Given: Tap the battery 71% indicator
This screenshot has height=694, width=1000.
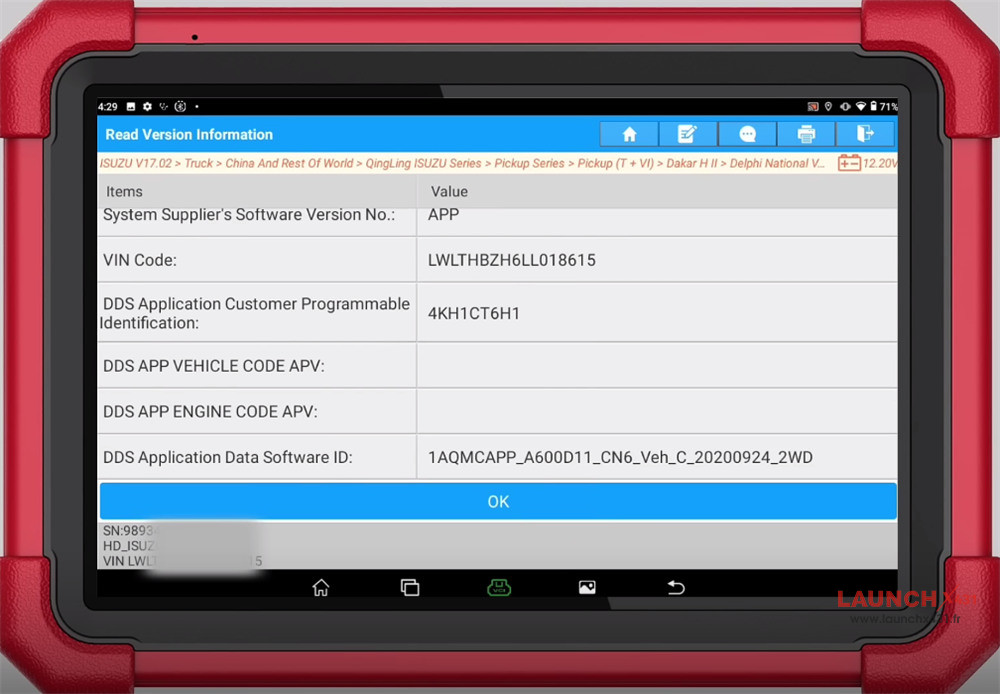Looking at the screenshot, I should pyautogui.click(x=884, y=107).
